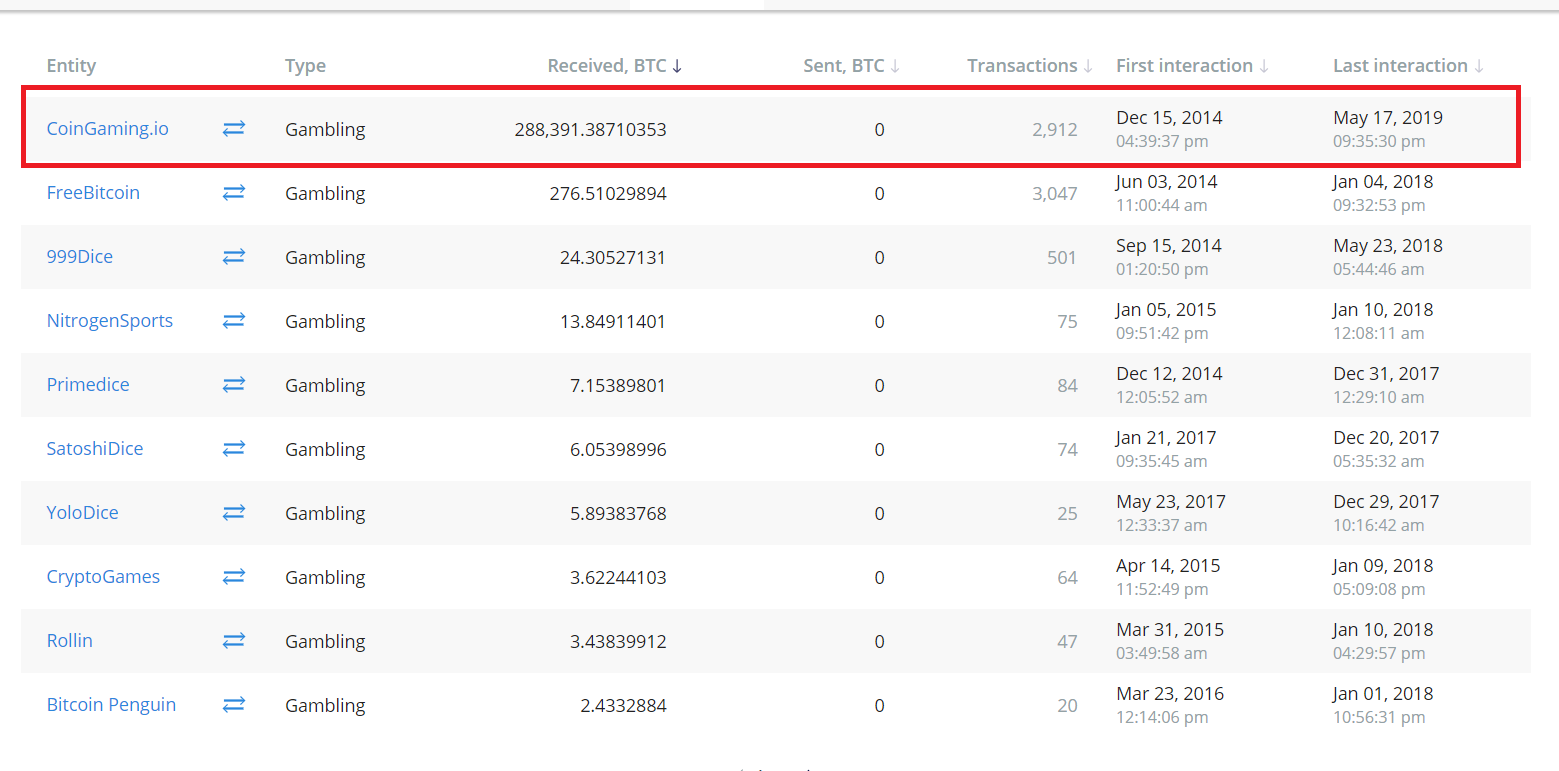Viewport: 1559px width, 771px height.
Task: Select the received amount 288,391.38710353
Action: [591, 130]
